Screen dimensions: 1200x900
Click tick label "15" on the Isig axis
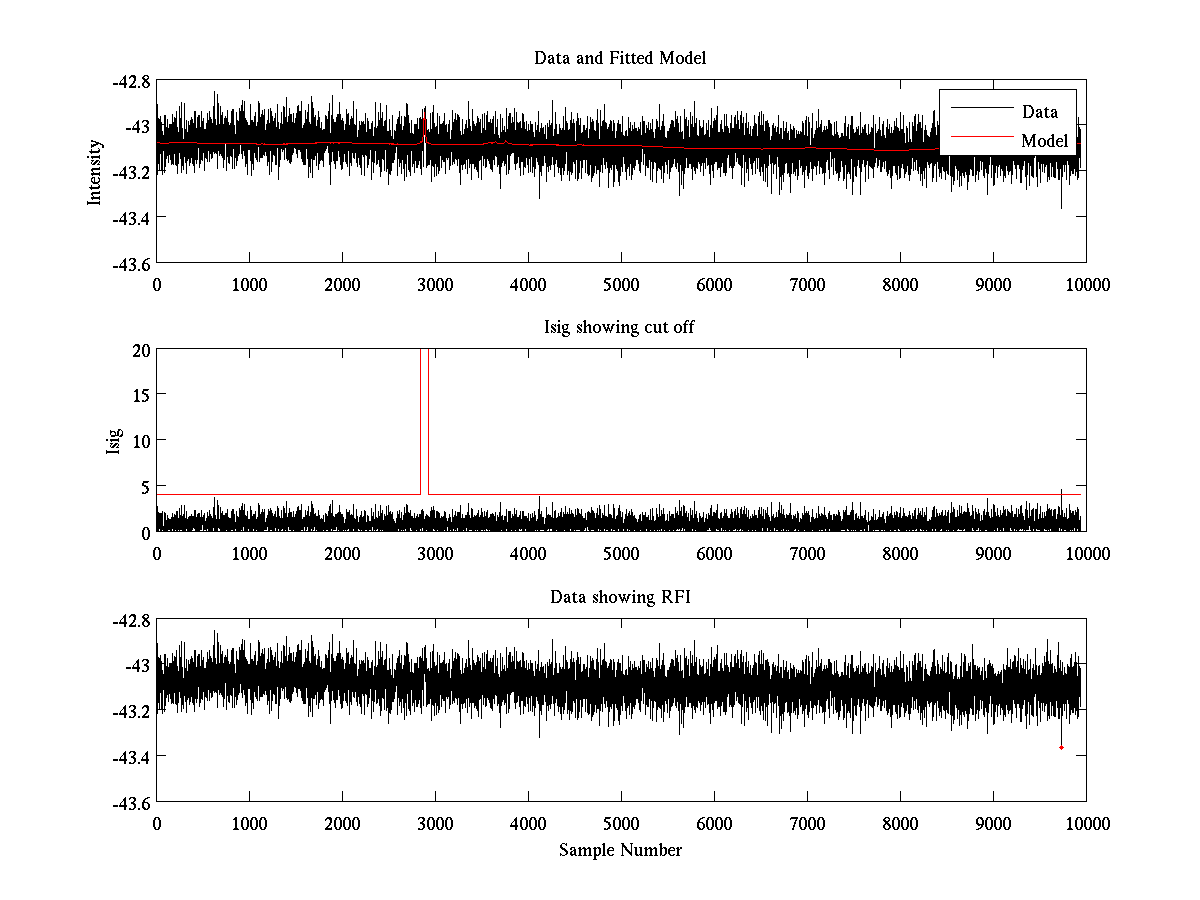click(x=140, y=395)
